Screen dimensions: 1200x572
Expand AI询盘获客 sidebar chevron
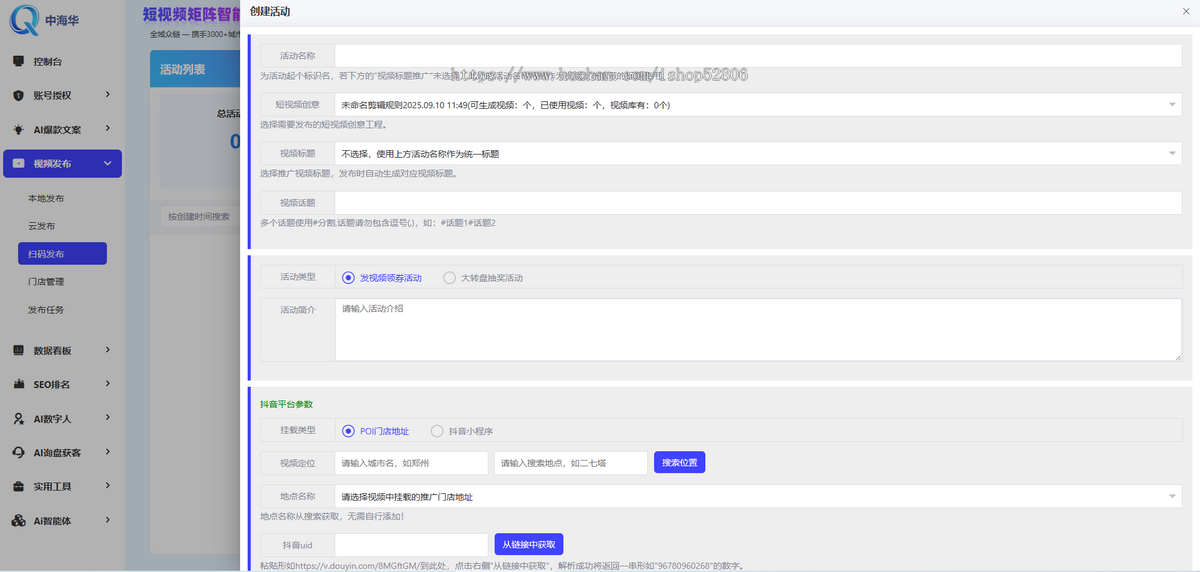(107, 452)
